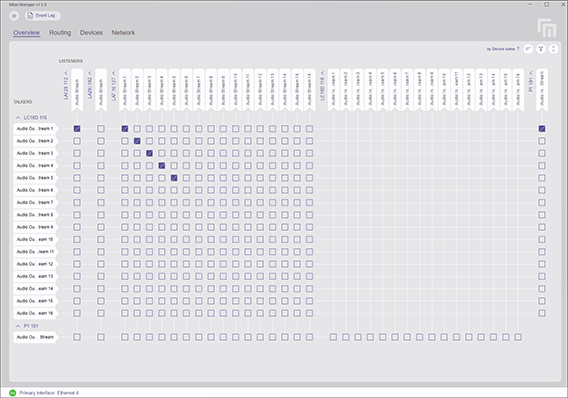Viewport: 568px width, 398px height.
Task: Collapse the LC16D 116 talker group
Action: point(18,118)
